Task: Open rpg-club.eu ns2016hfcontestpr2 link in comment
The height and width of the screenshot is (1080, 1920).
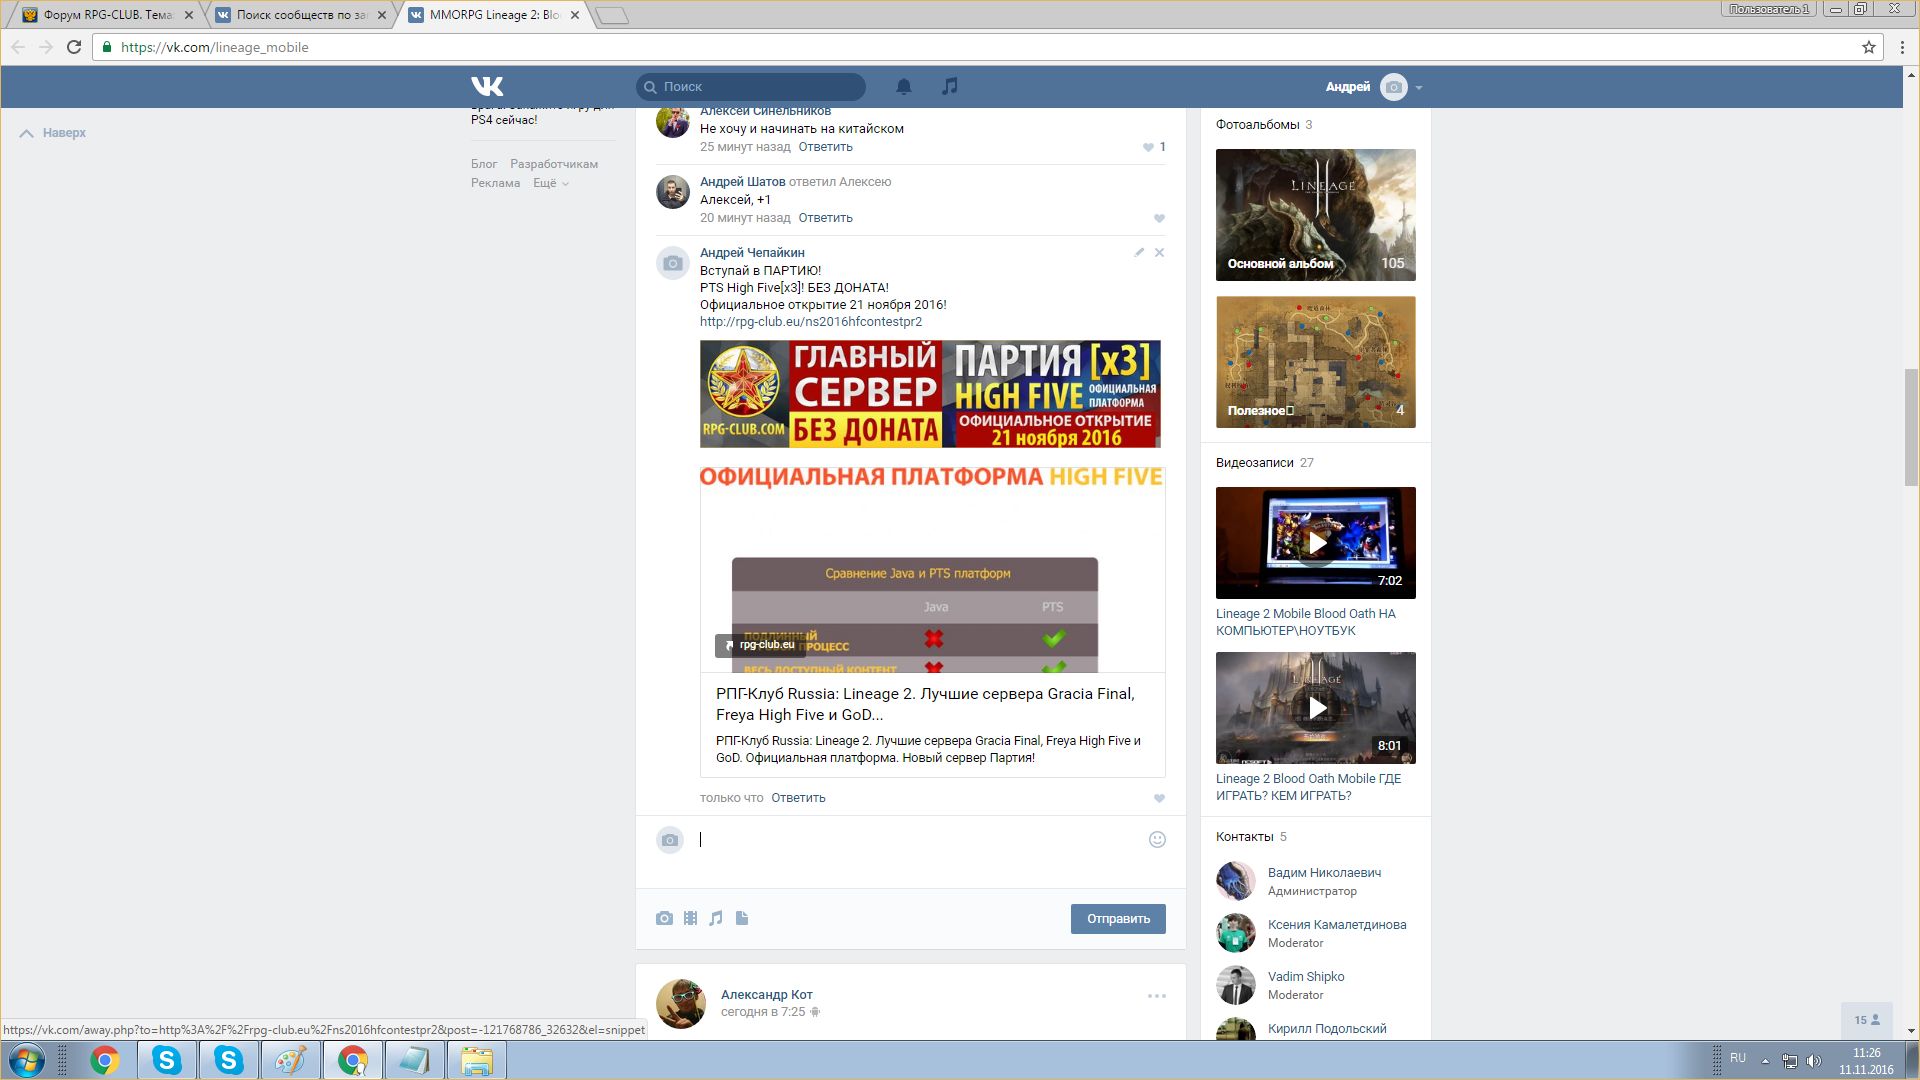Action: point(810,322)
